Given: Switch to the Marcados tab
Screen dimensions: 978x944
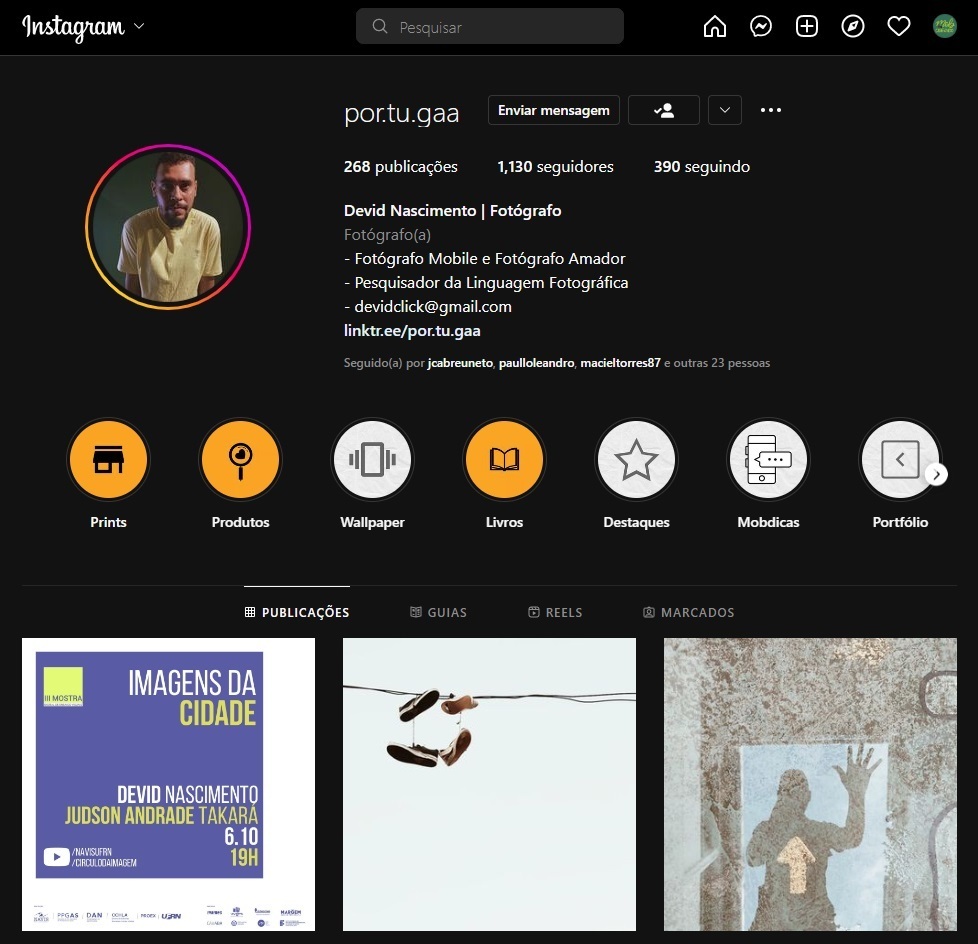Looking at the screenshot, I should point(688,612).
